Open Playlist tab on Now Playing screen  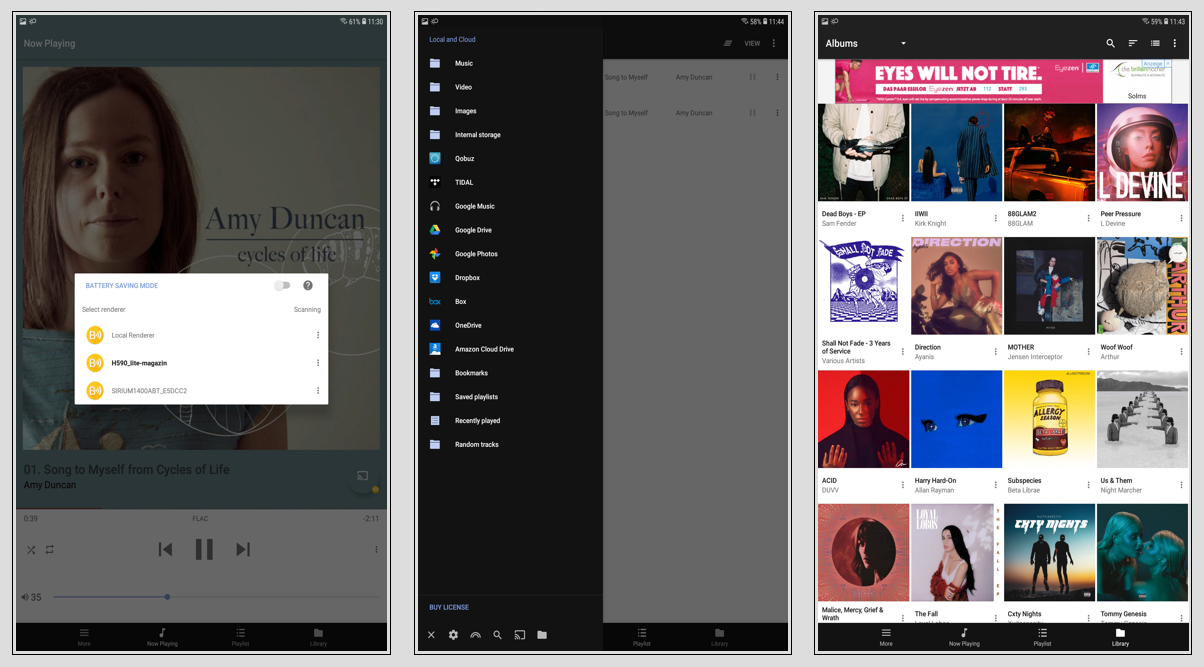click(240, 637)
